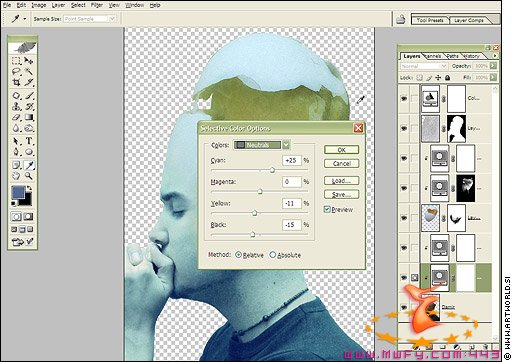The width and height of the screenshot is (512, 362).
Task: Open the Sample Size dropdown
Action: [90, 19]
